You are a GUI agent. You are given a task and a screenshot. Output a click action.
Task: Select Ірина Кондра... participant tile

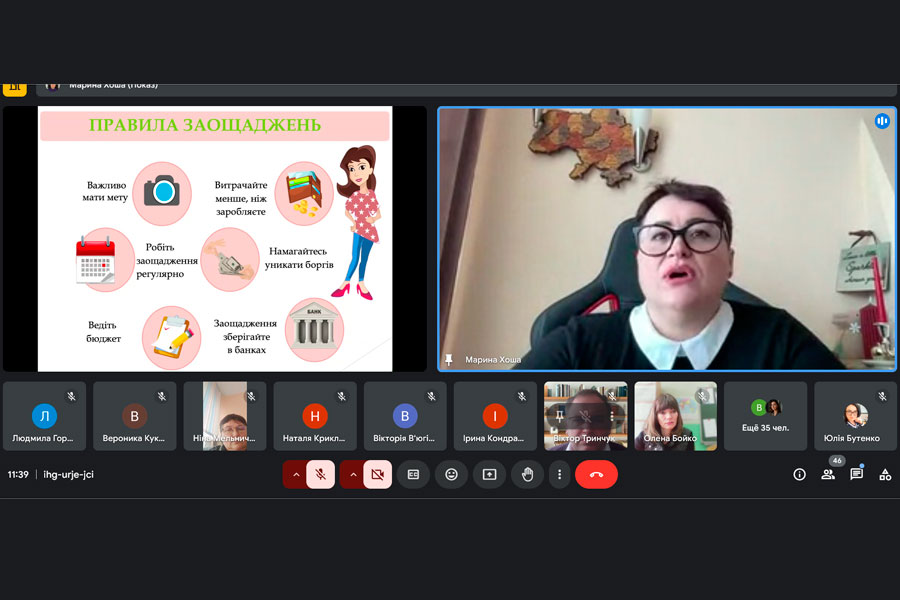point(495,416)
